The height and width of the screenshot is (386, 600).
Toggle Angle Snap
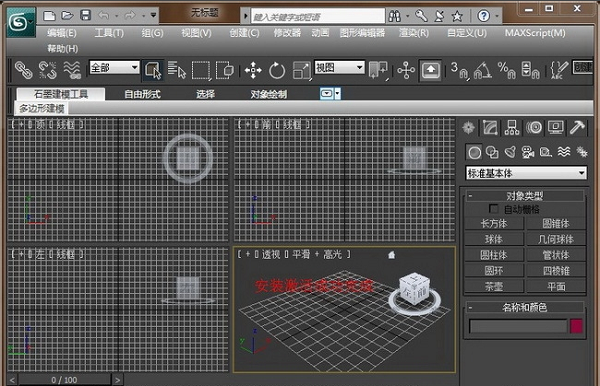pos(483,70)
